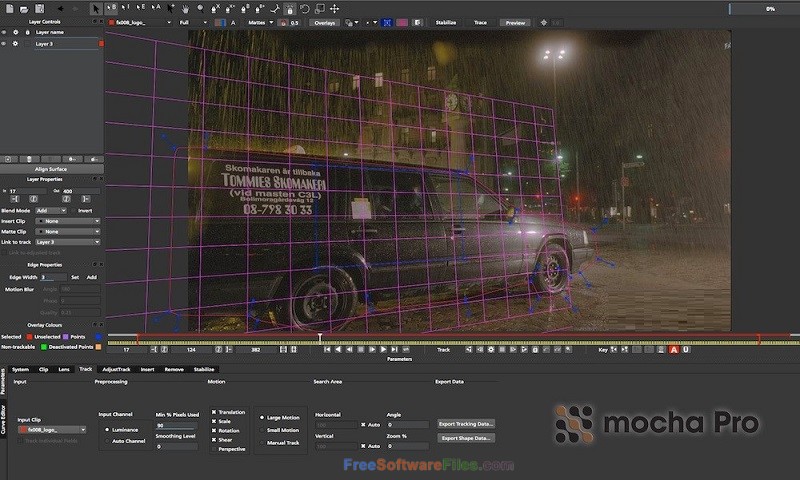This screenshot has width=800, height=480.
Task: Select the Pick Both (B) arrow tool
Action: (111, 9)
